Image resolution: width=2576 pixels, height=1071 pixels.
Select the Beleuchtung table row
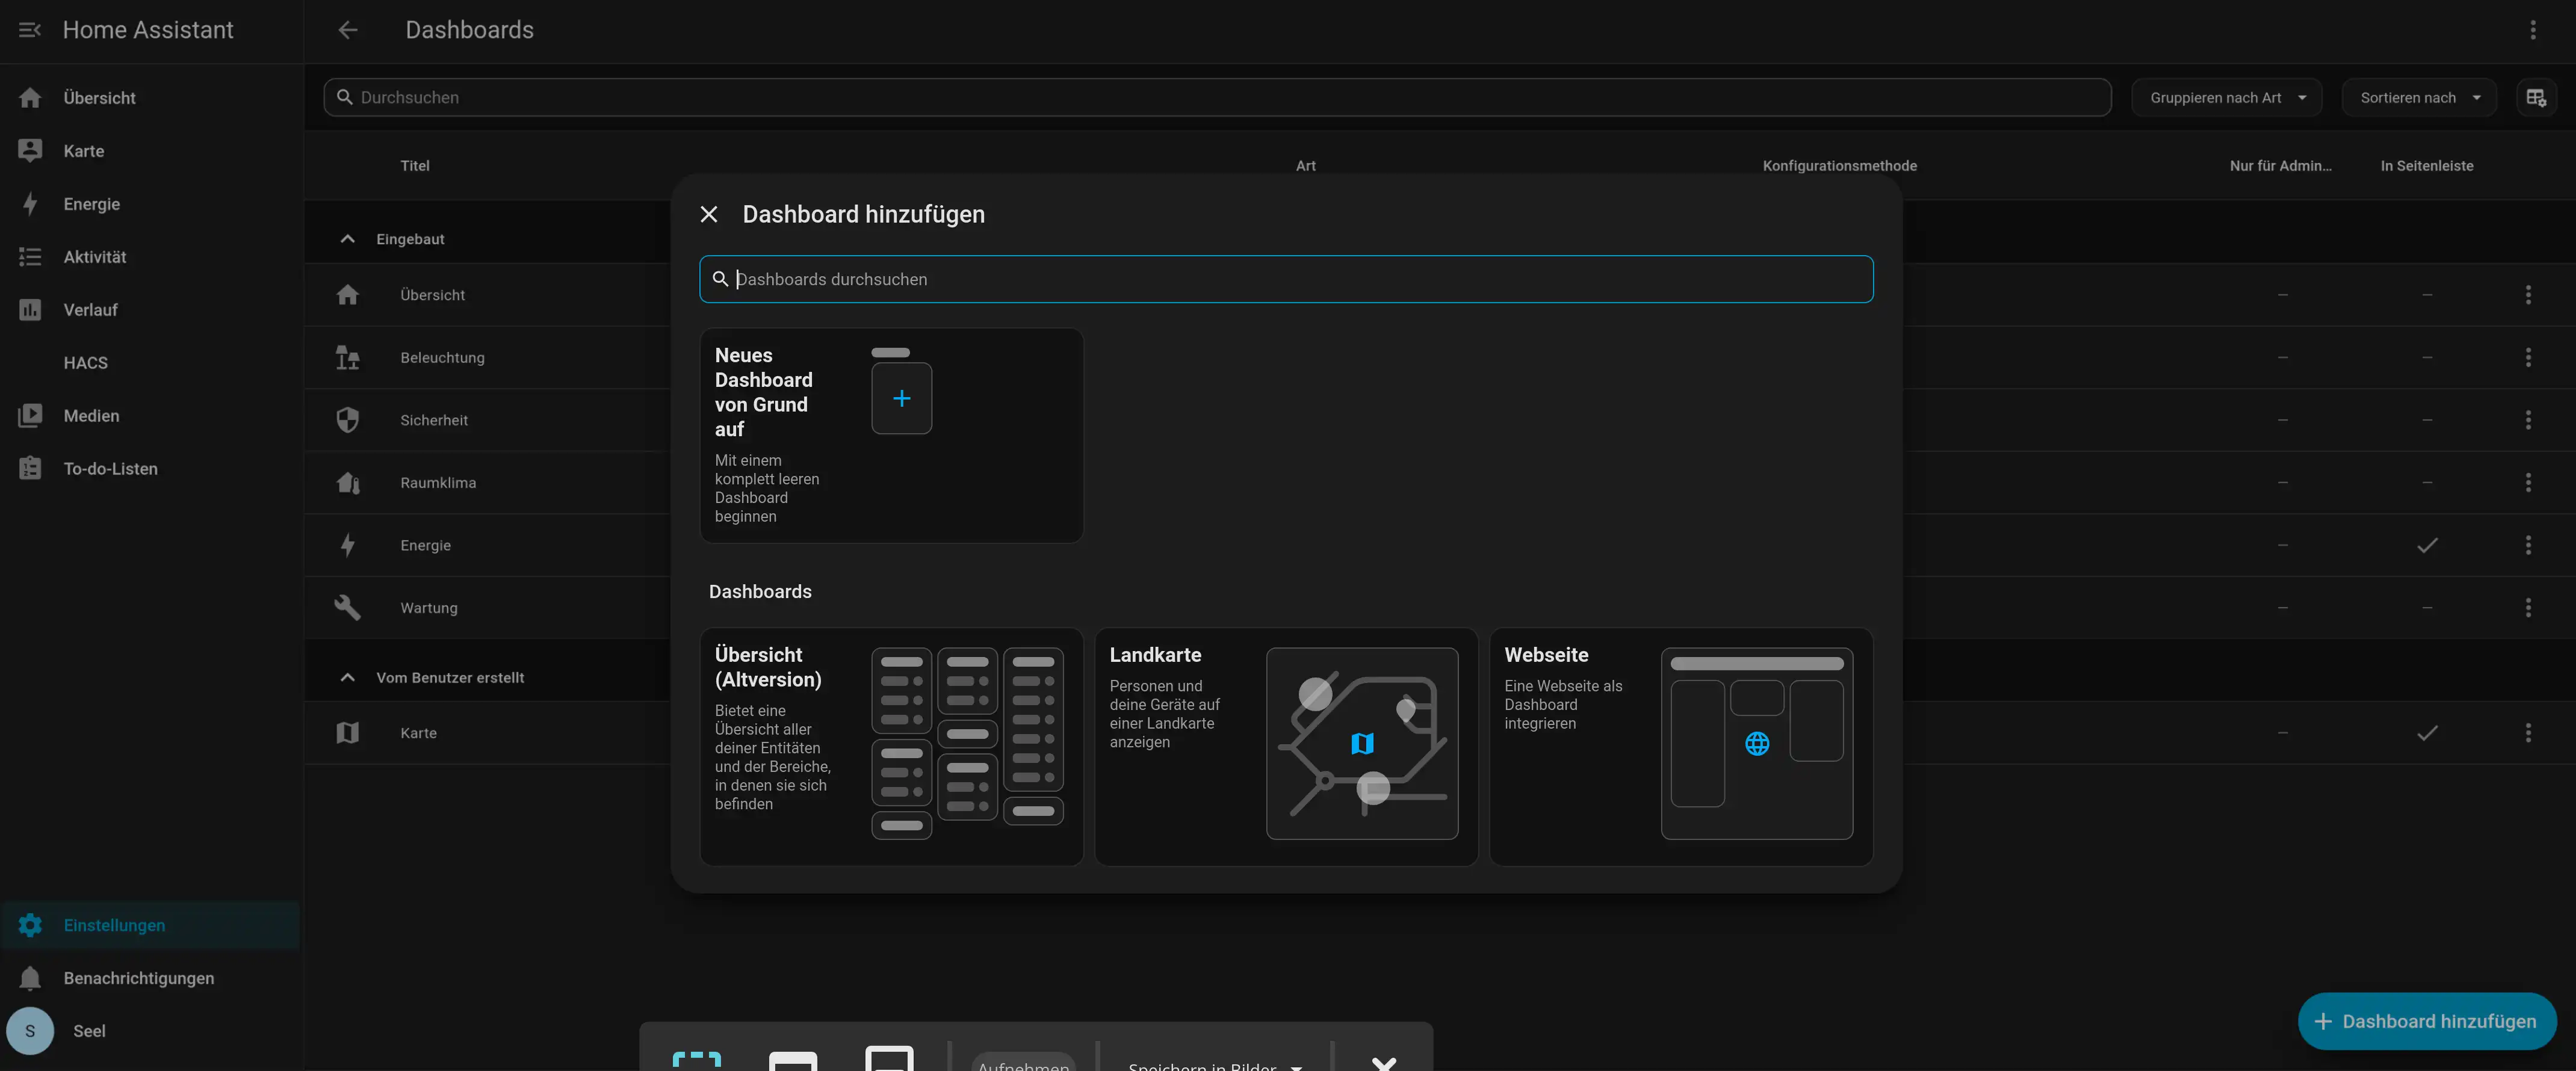(x=1440, y=357)
